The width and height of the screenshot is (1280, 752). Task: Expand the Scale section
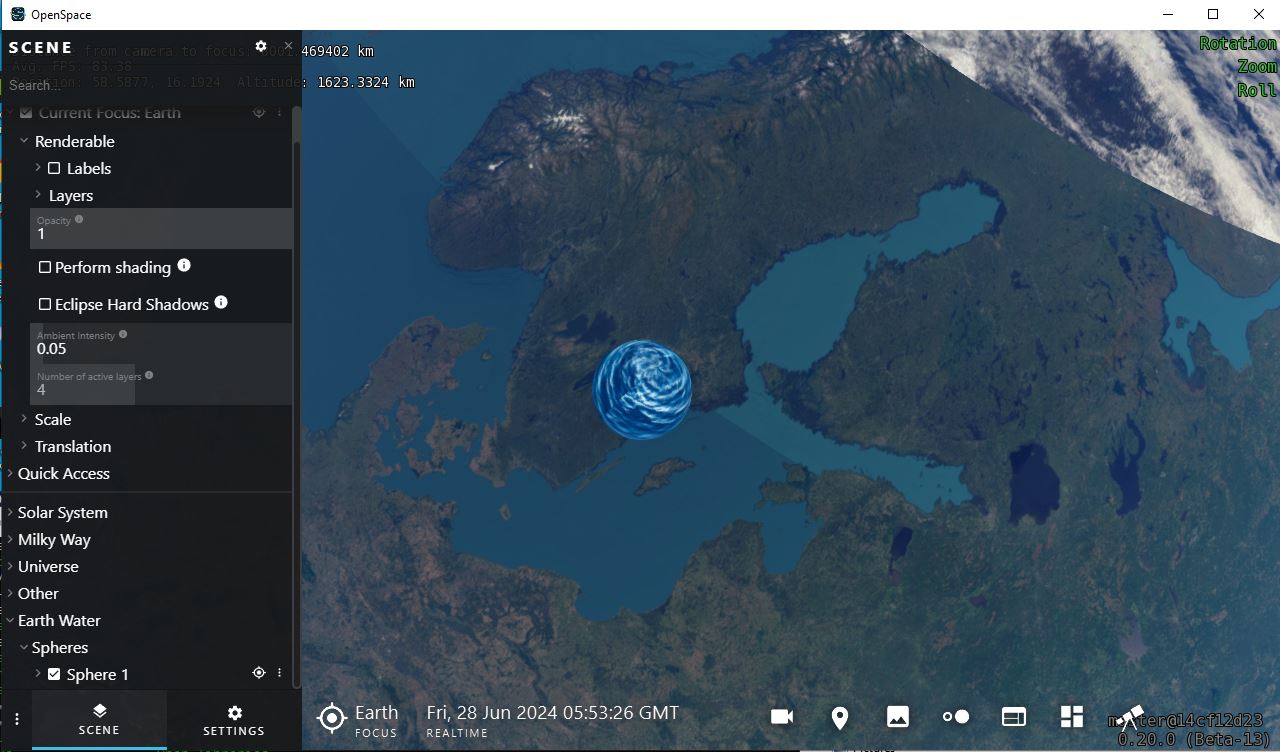[x=24, y=419]
